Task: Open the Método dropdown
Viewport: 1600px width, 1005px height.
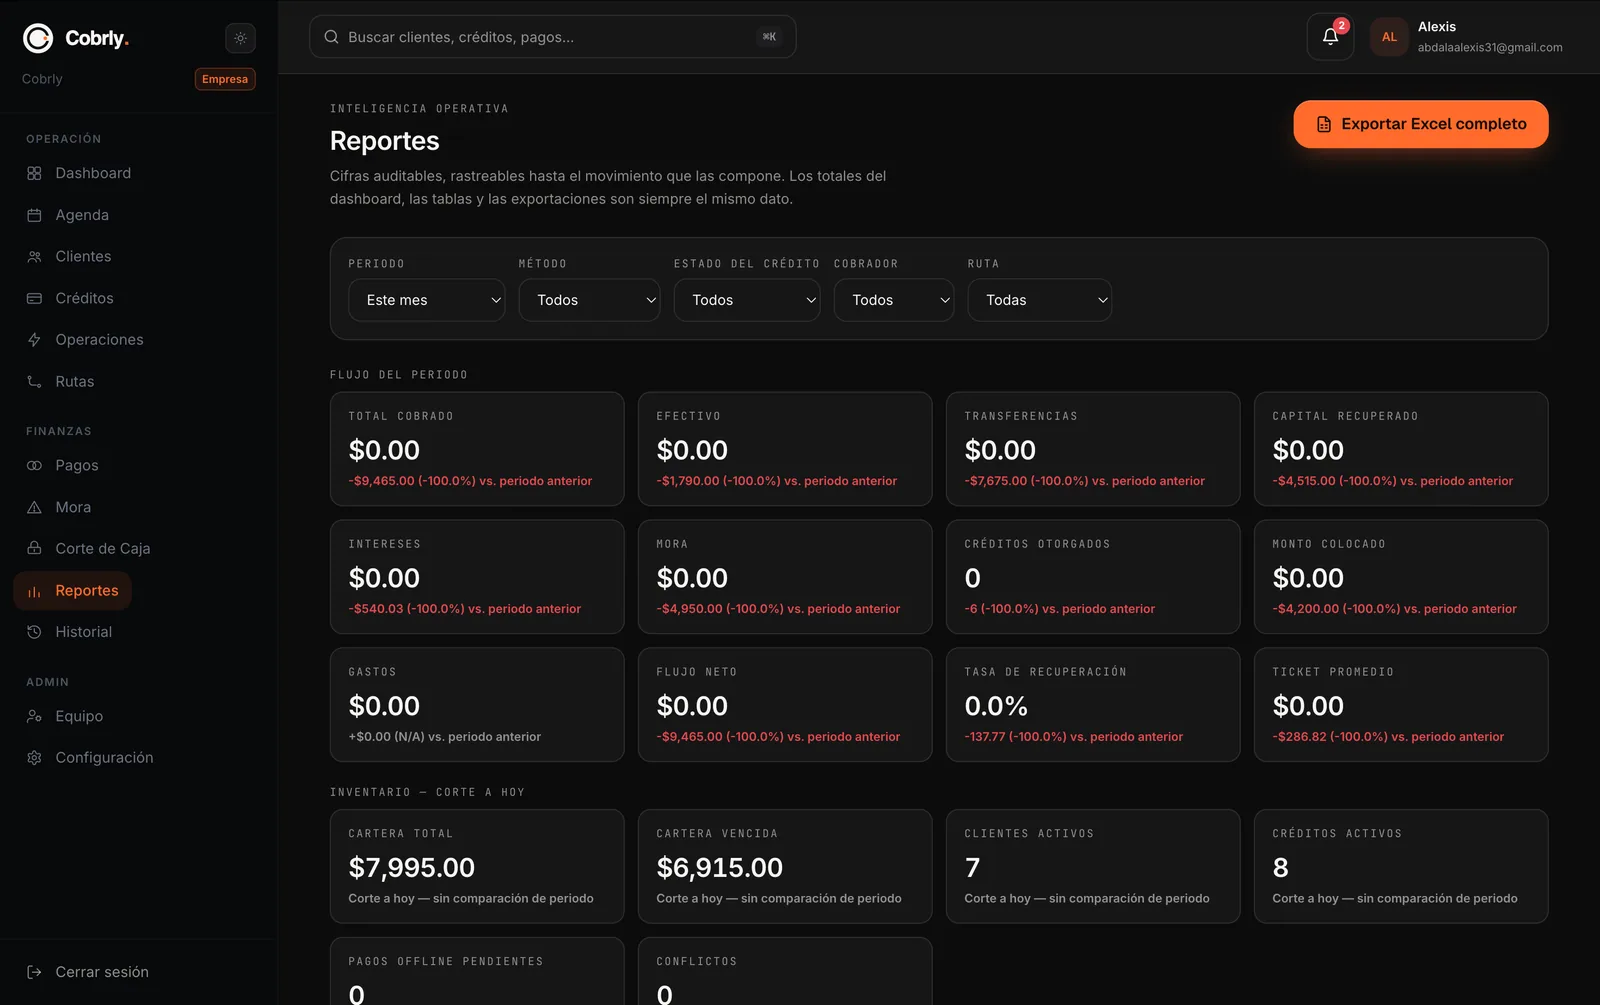Action: (x=589, y=300)
